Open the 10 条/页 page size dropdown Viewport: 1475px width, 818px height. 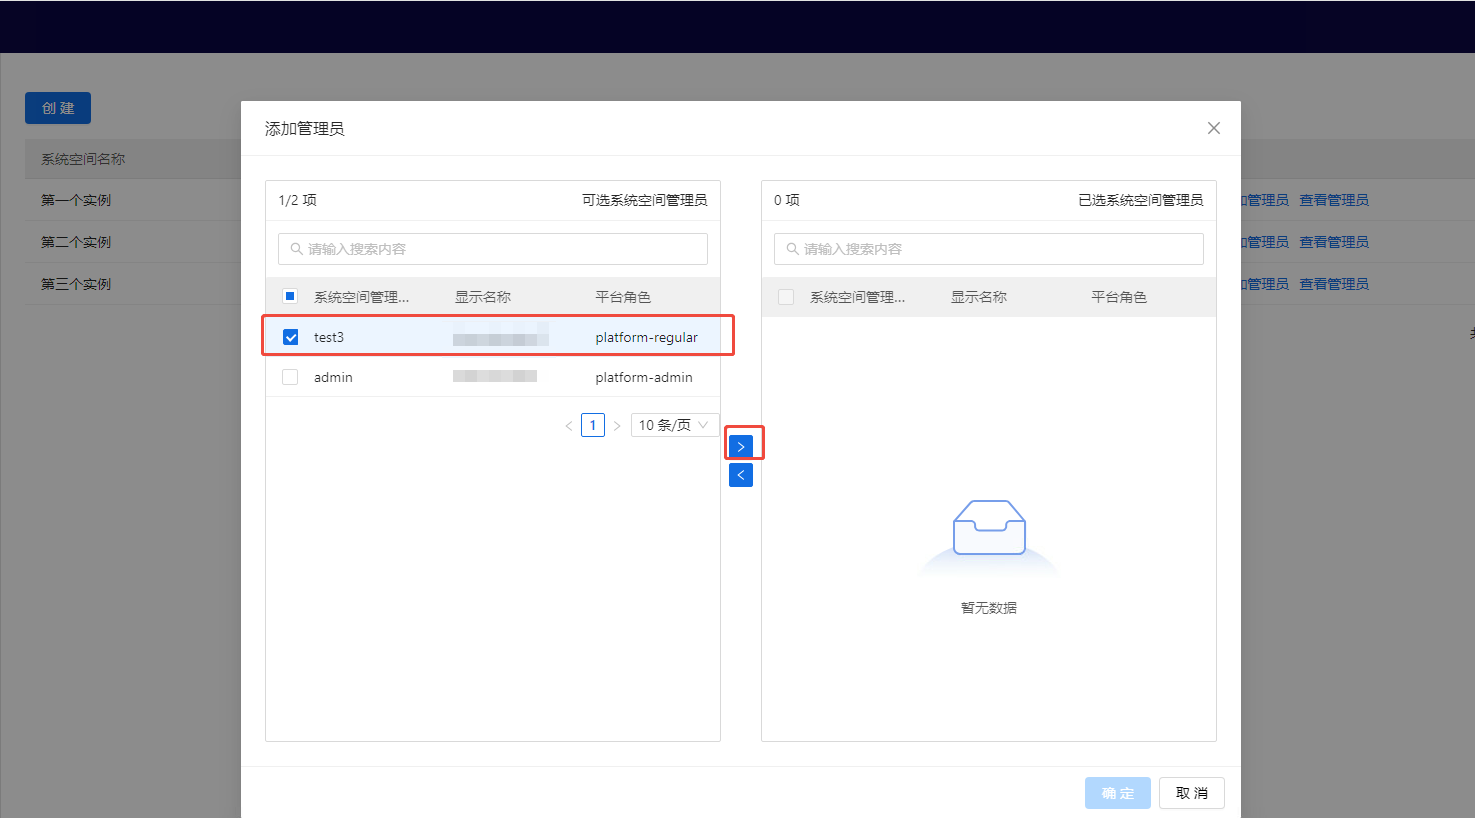(675, 424)
